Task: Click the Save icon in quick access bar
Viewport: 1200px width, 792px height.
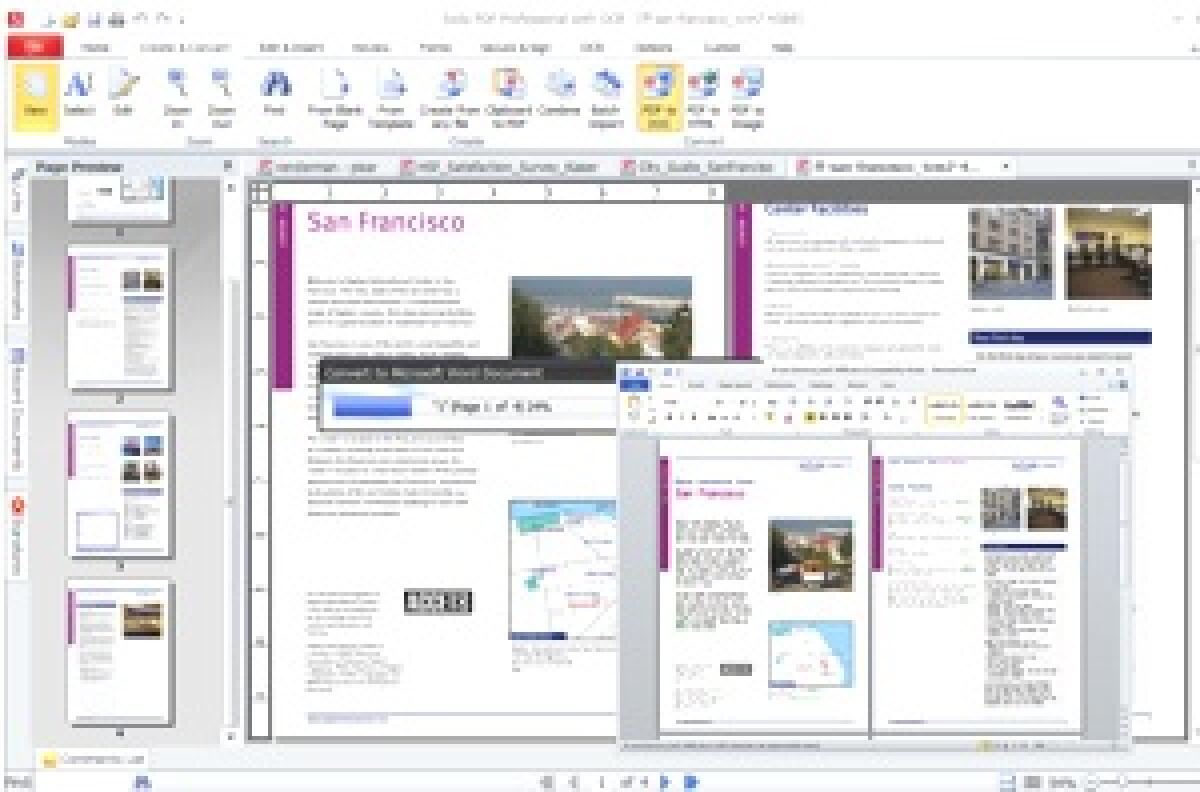Action: point(97,18)
